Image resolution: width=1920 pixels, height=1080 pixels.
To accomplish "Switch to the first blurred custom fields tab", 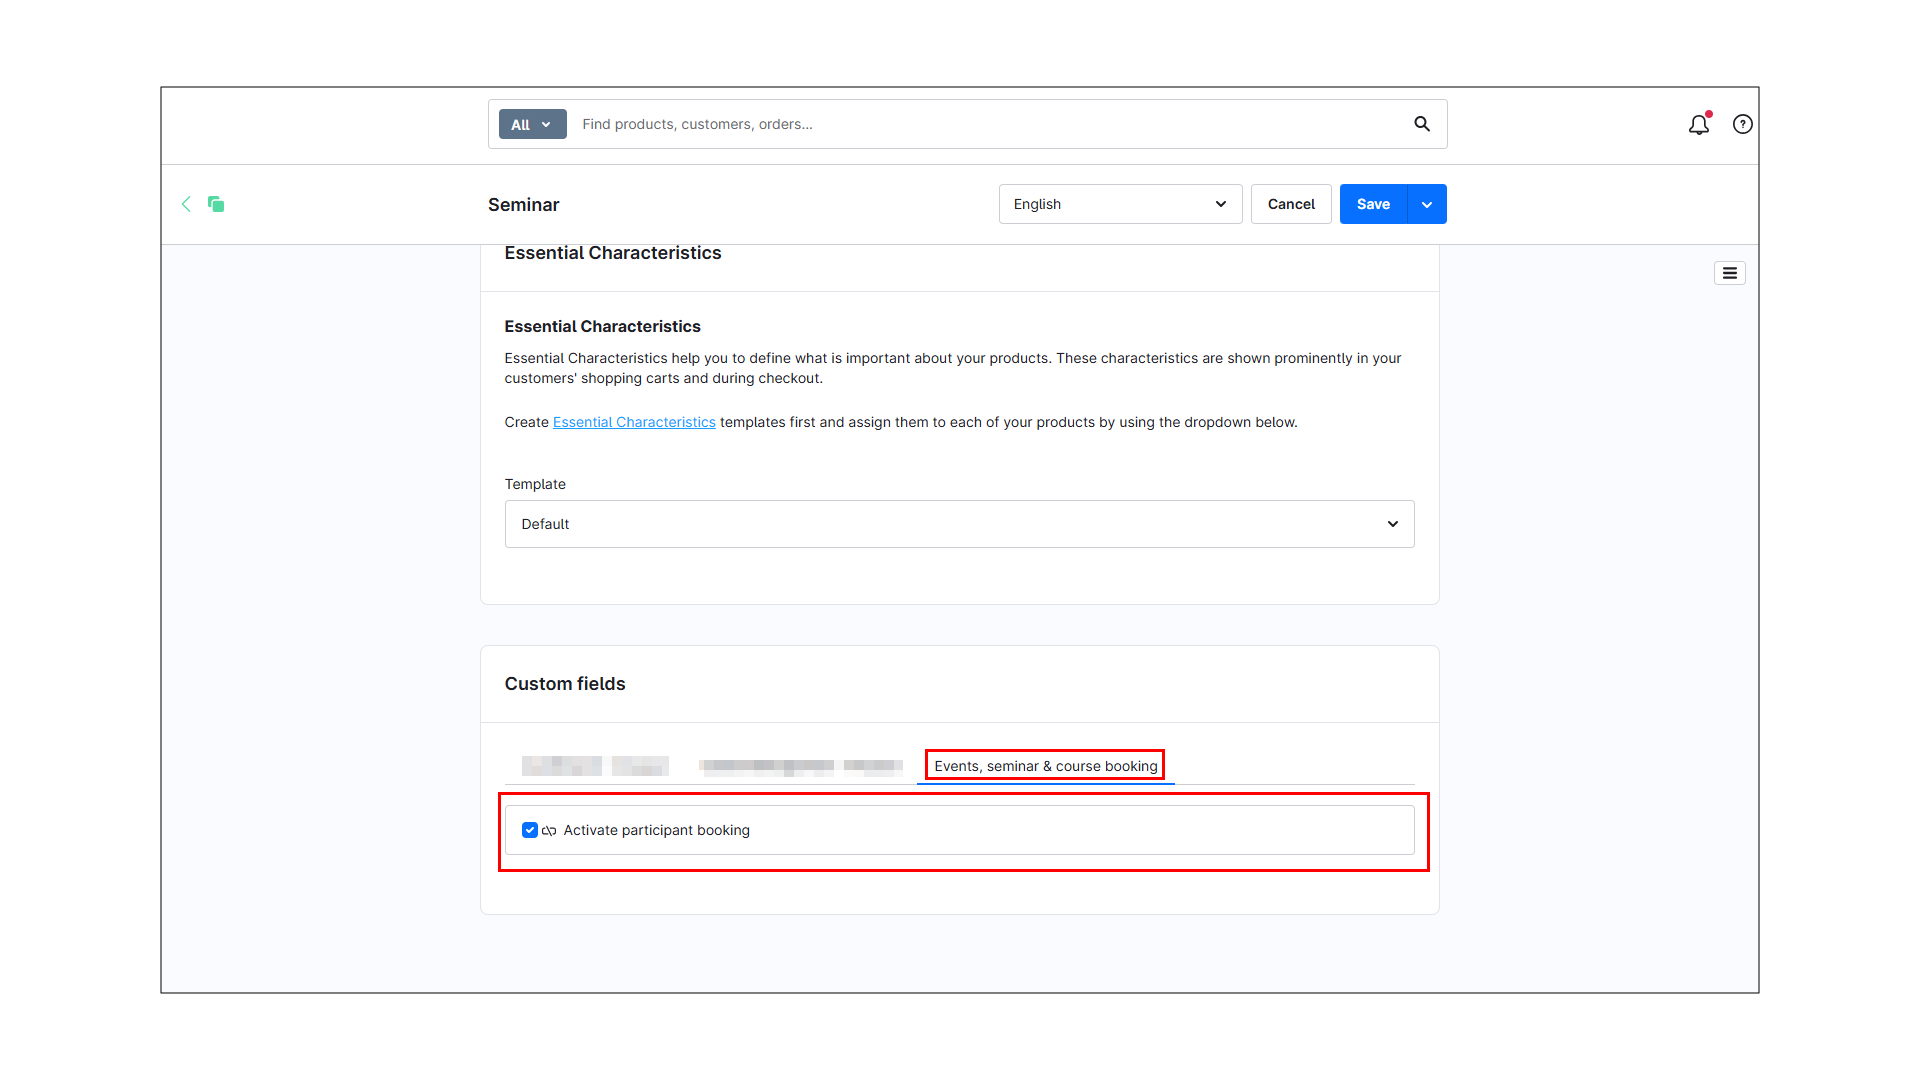I will [594, 766].
